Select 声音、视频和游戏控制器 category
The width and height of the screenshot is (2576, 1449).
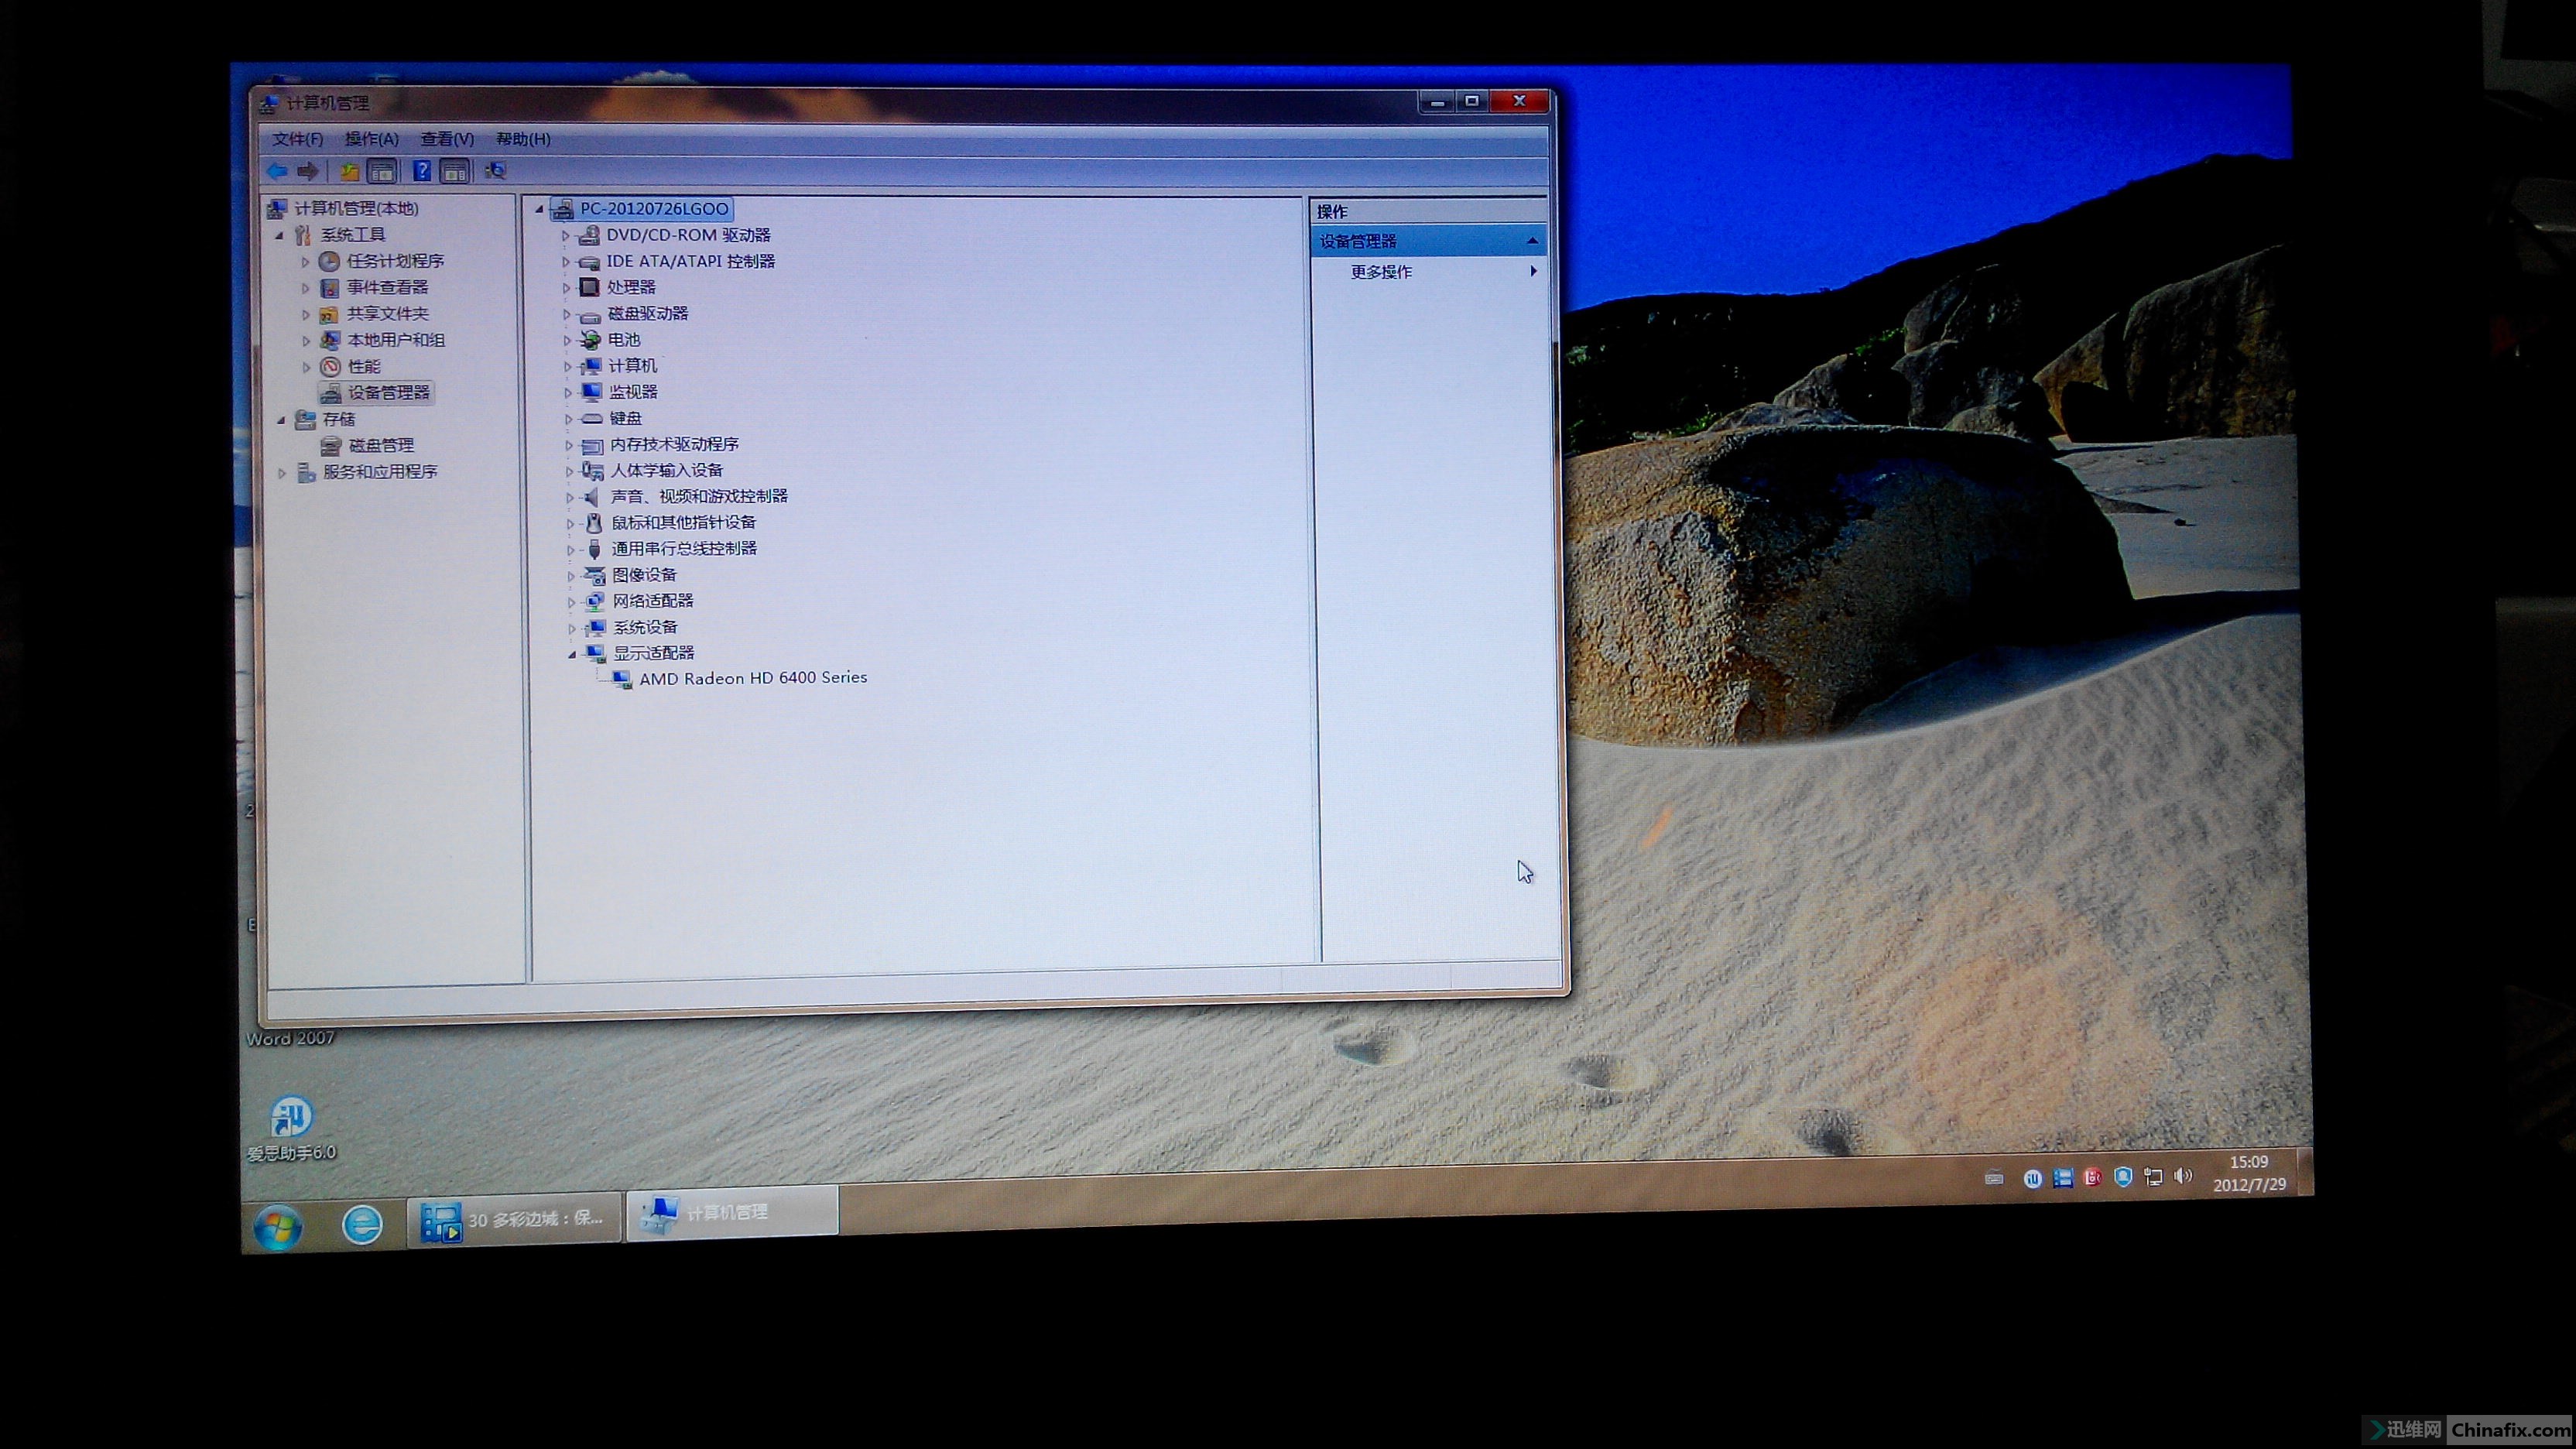coord(699,496)
